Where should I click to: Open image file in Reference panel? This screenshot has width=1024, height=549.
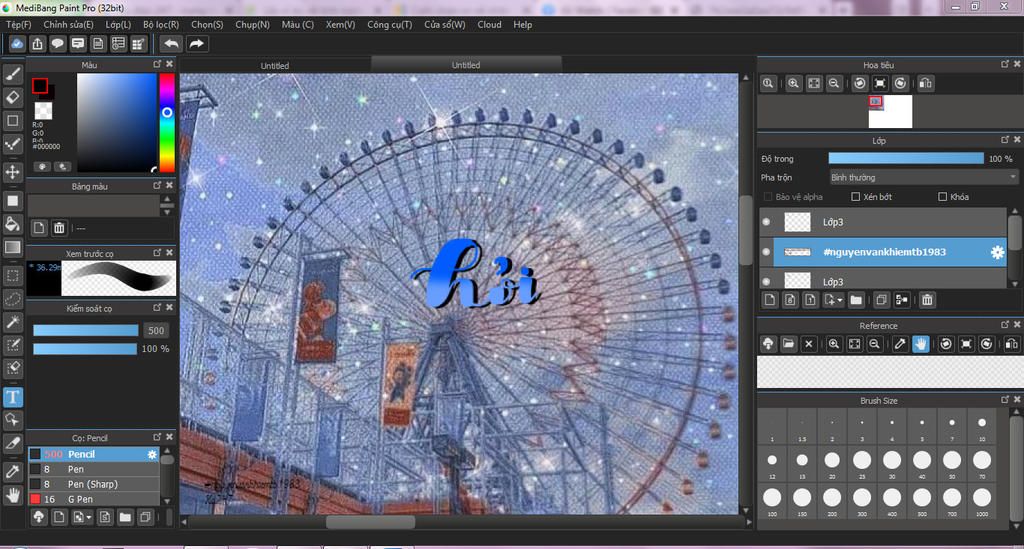click(x=788, y=344)
